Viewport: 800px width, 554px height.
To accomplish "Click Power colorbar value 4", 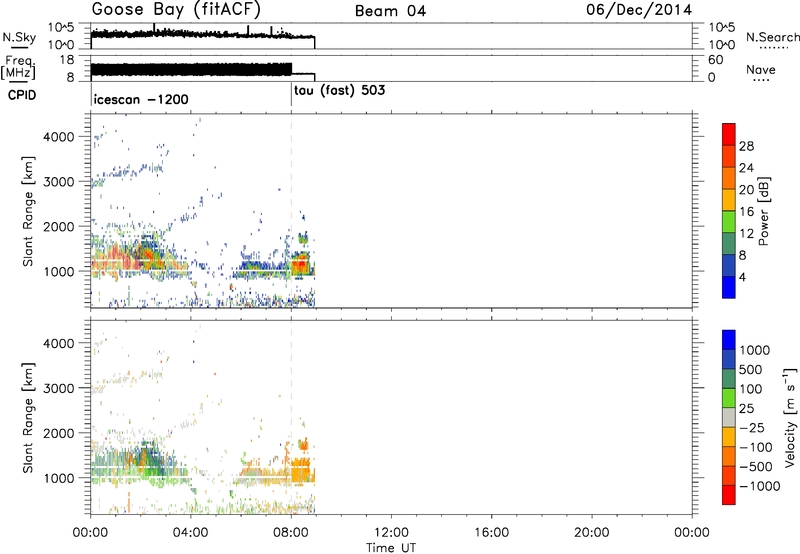I will 742,277.
